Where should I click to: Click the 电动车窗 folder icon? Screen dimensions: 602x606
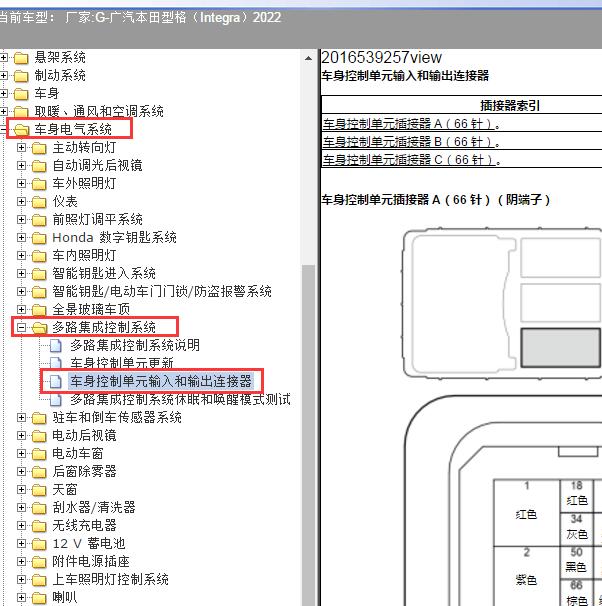(x=39, y=454)
